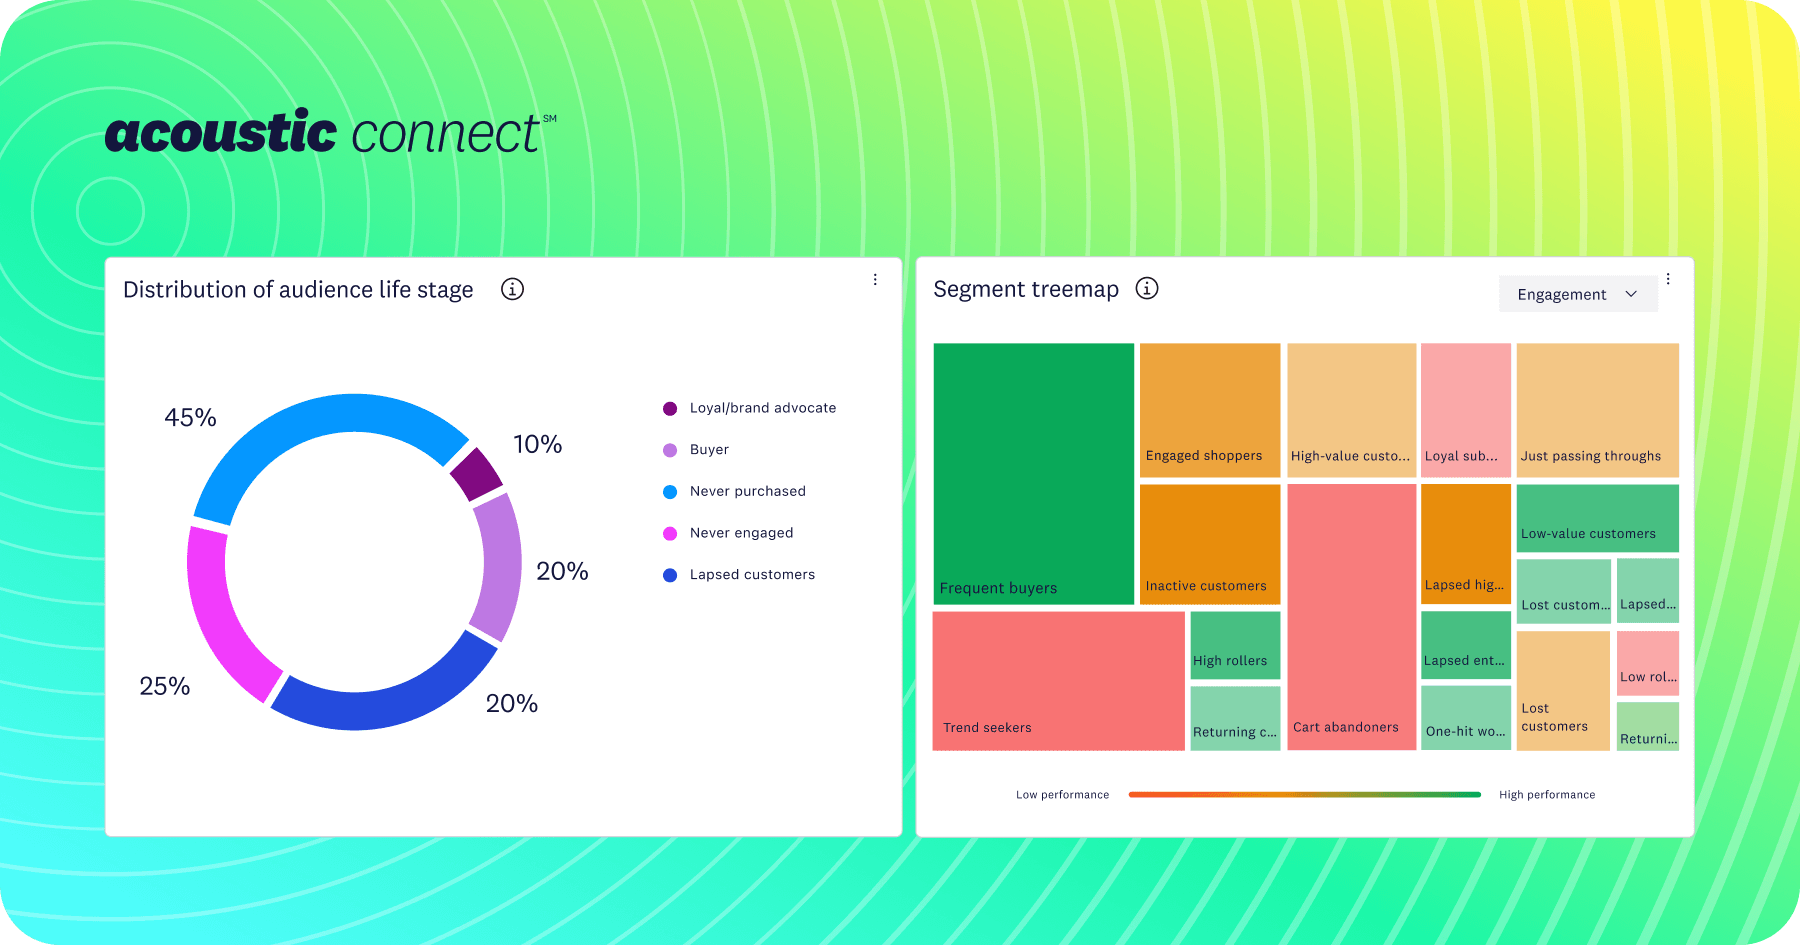
Task: Open three-dot menu on the treemap card
Action: (1668, 279)
